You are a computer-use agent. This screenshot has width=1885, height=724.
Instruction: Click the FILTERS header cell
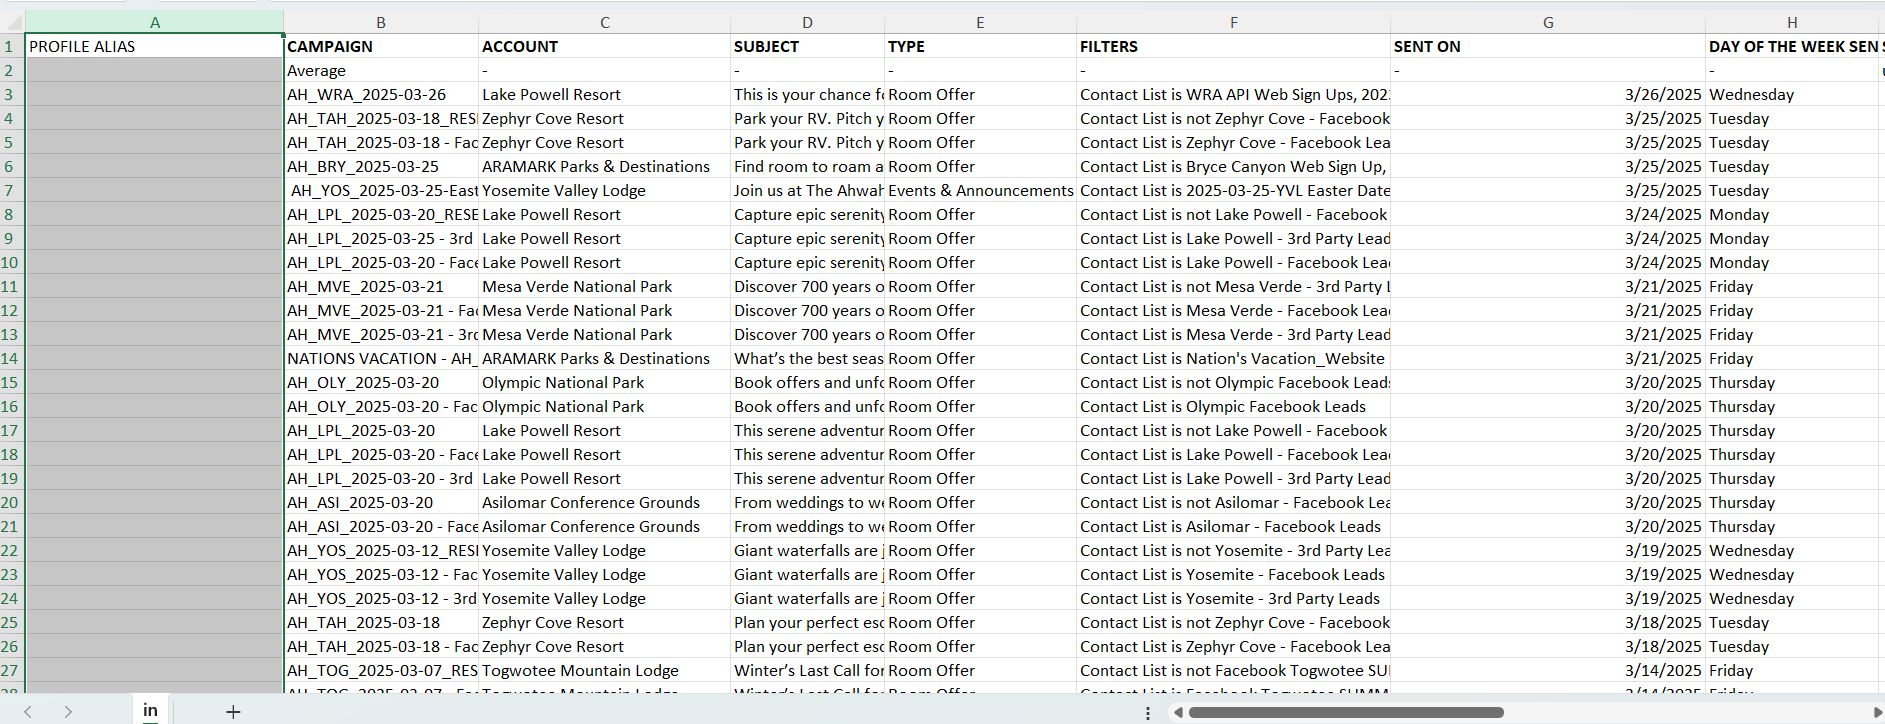(1233, 46)
